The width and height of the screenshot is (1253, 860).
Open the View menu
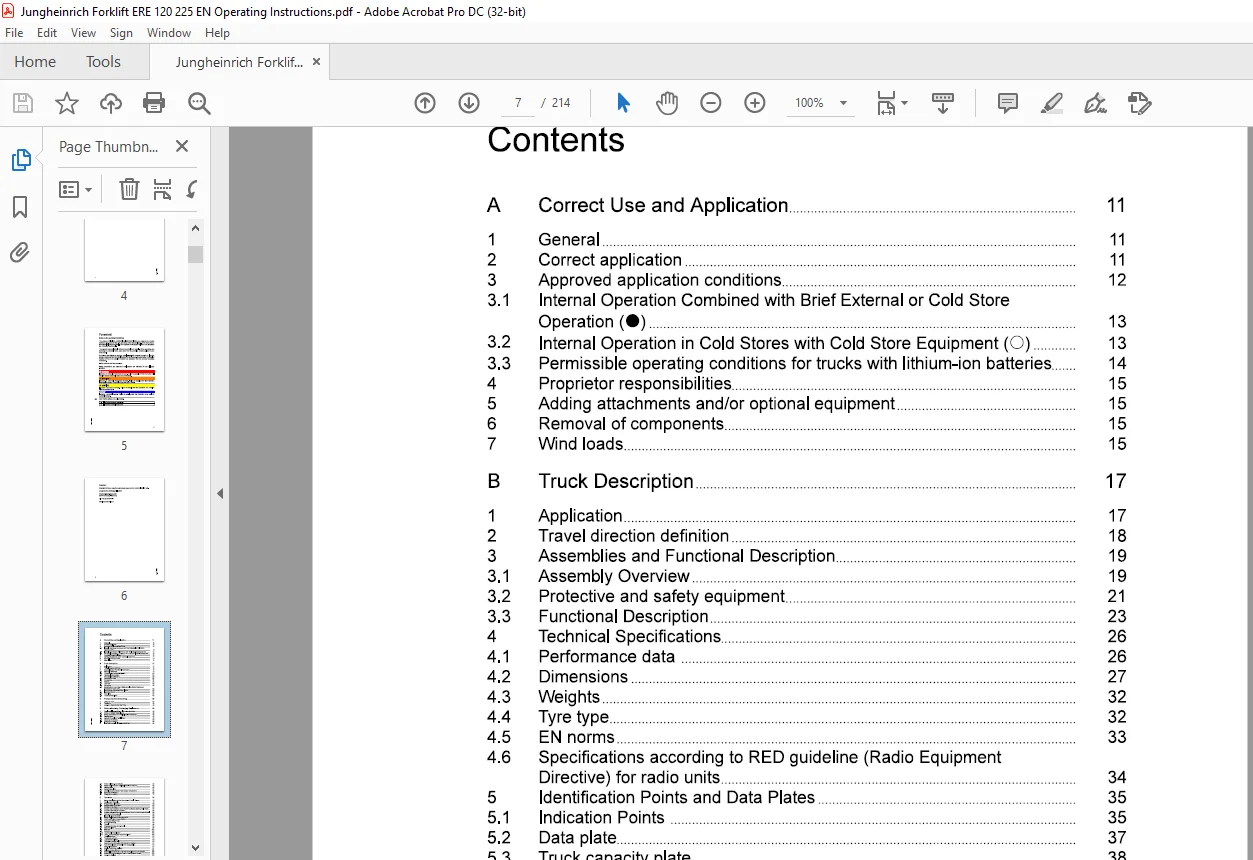(84, 33)
